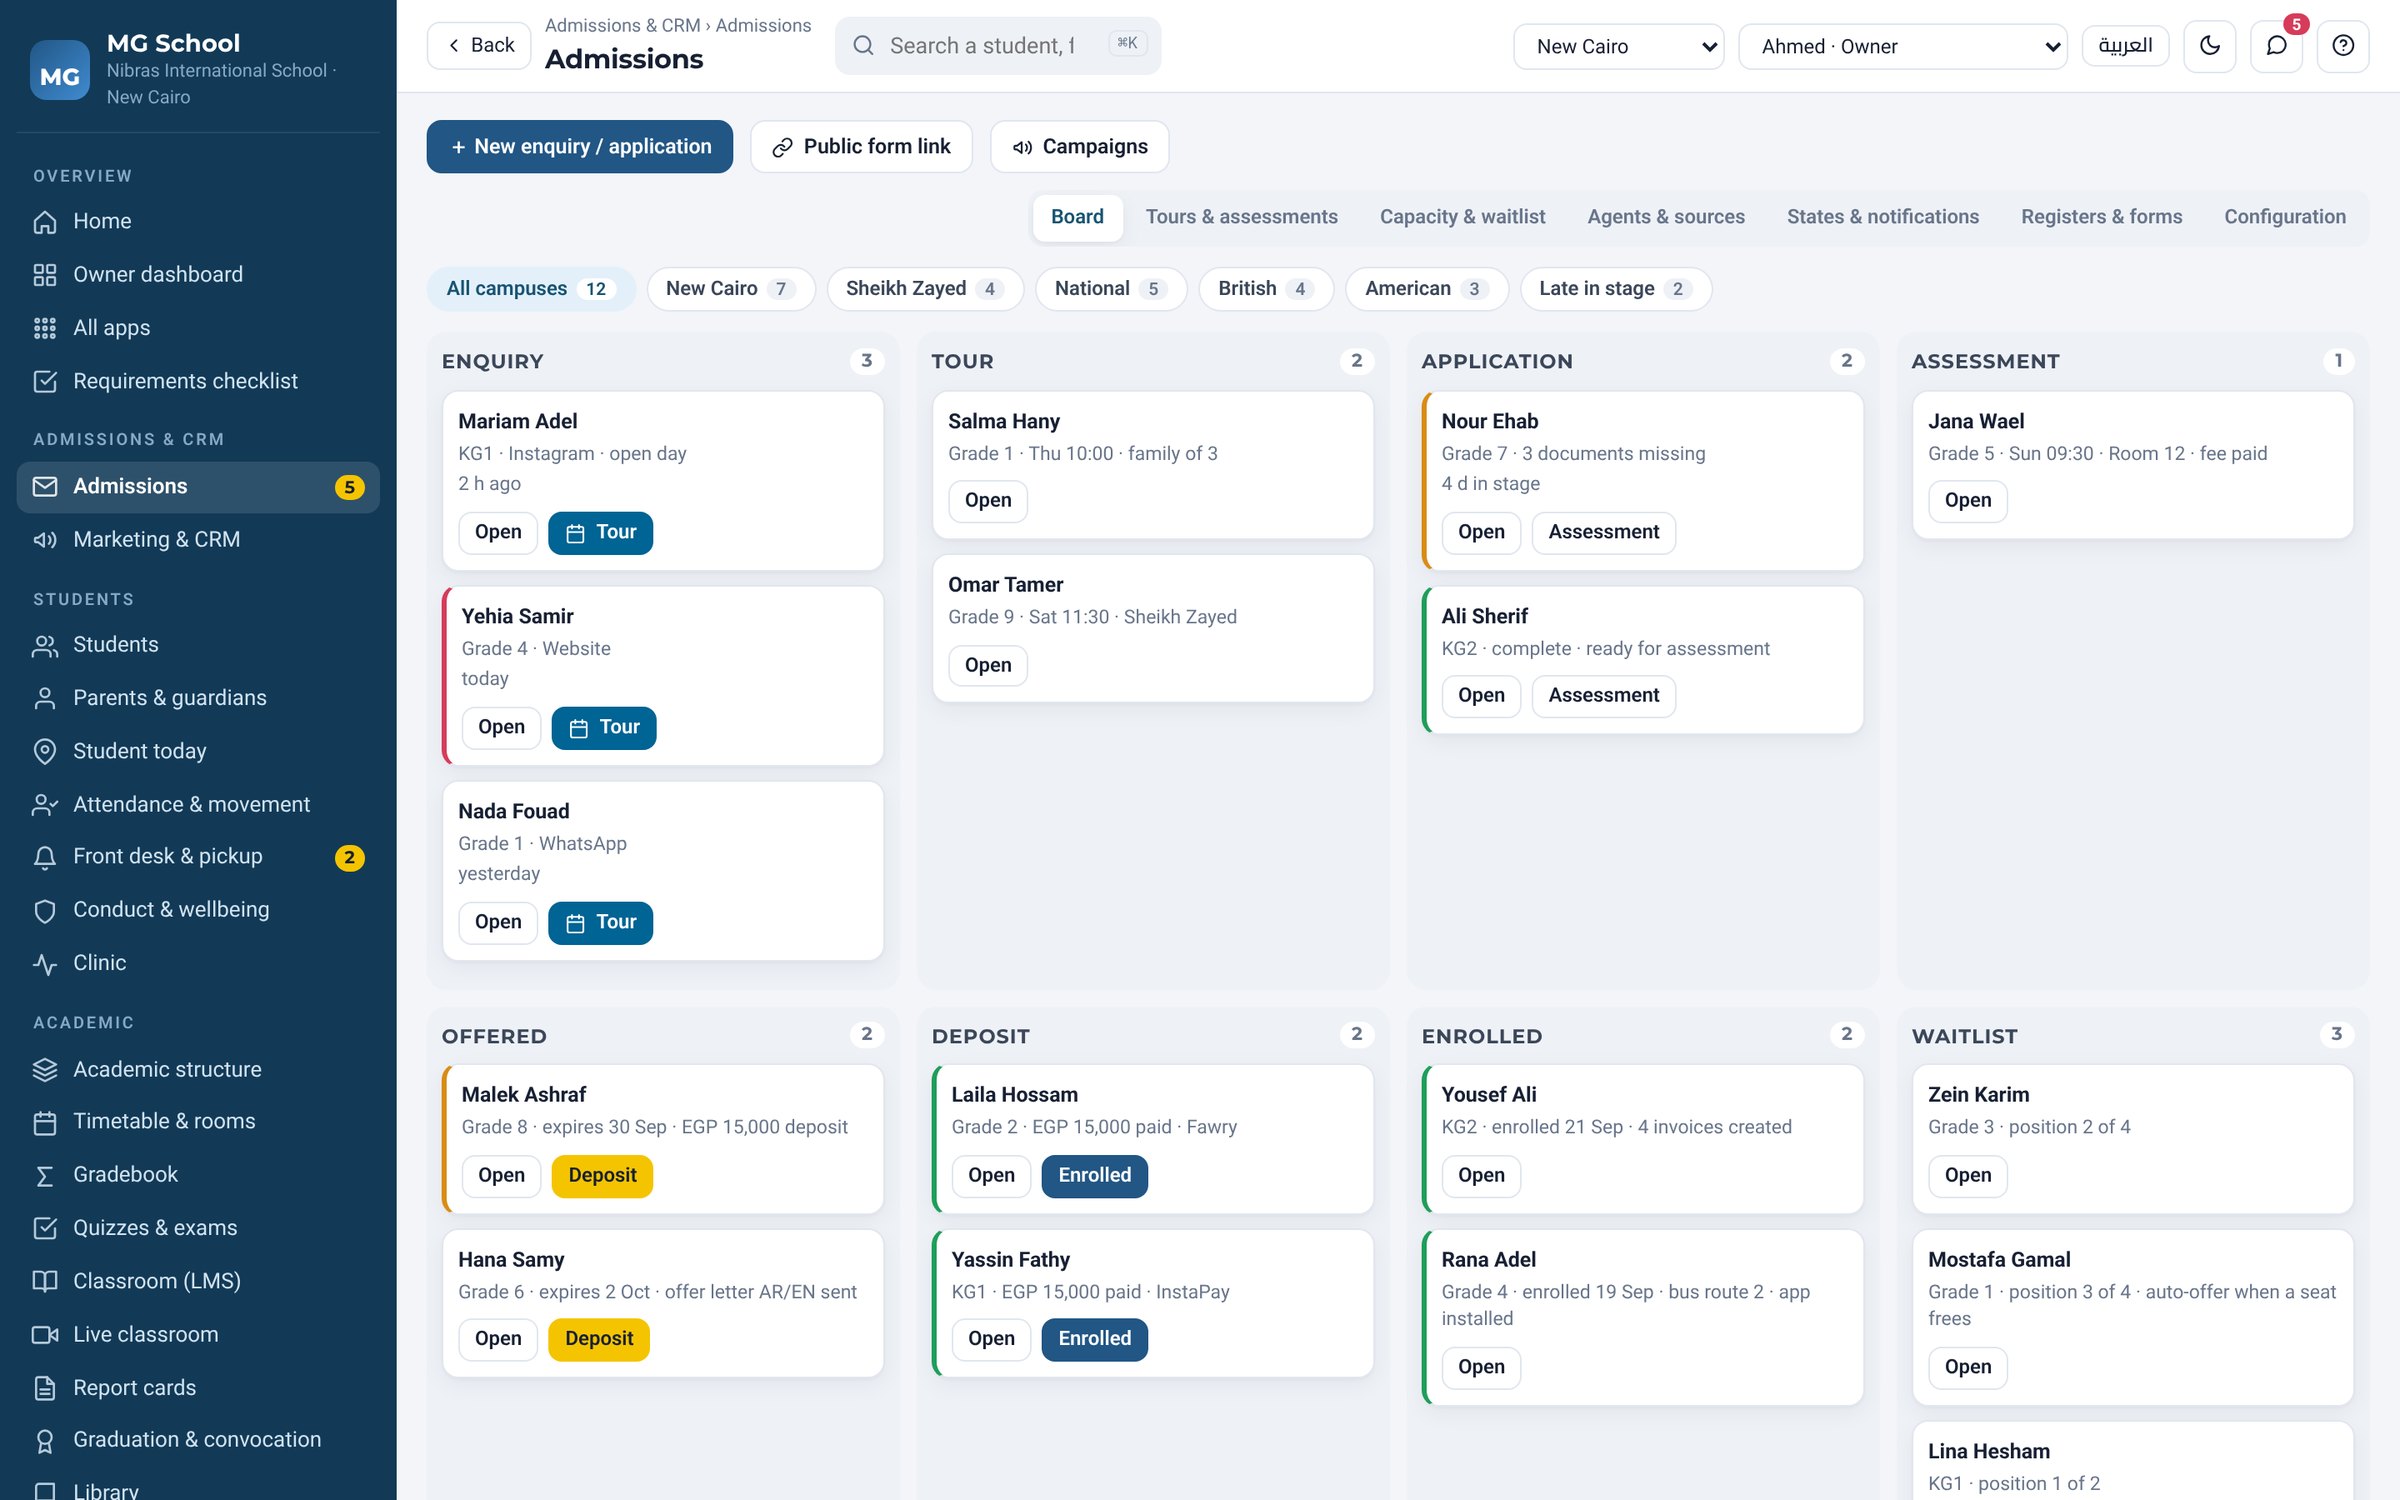
Task: Open the Campaigns button
Action: click(x=1079, y=147)
